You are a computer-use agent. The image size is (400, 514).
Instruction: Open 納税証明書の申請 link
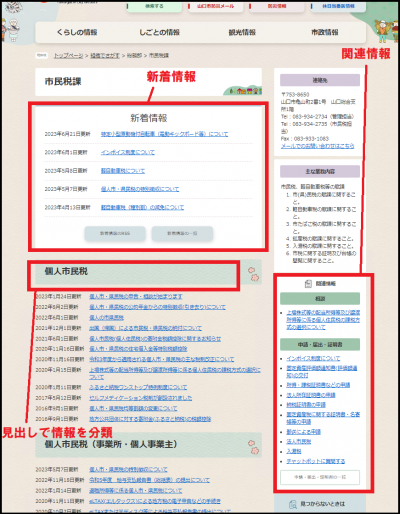306,405
